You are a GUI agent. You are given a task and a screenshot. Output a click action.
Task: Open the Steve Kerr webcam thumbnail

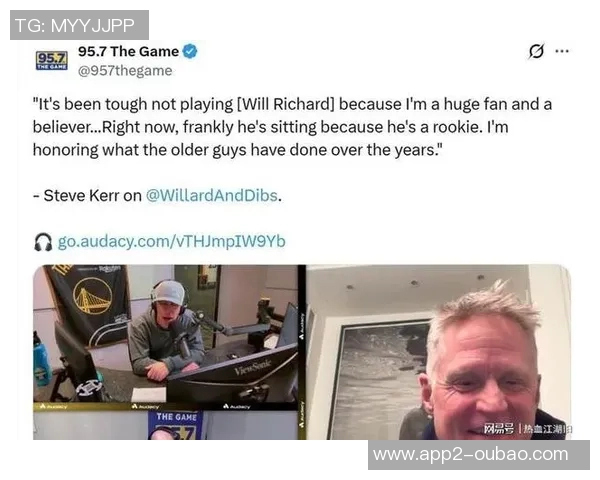pyautogui.click(x=439, y=352)
